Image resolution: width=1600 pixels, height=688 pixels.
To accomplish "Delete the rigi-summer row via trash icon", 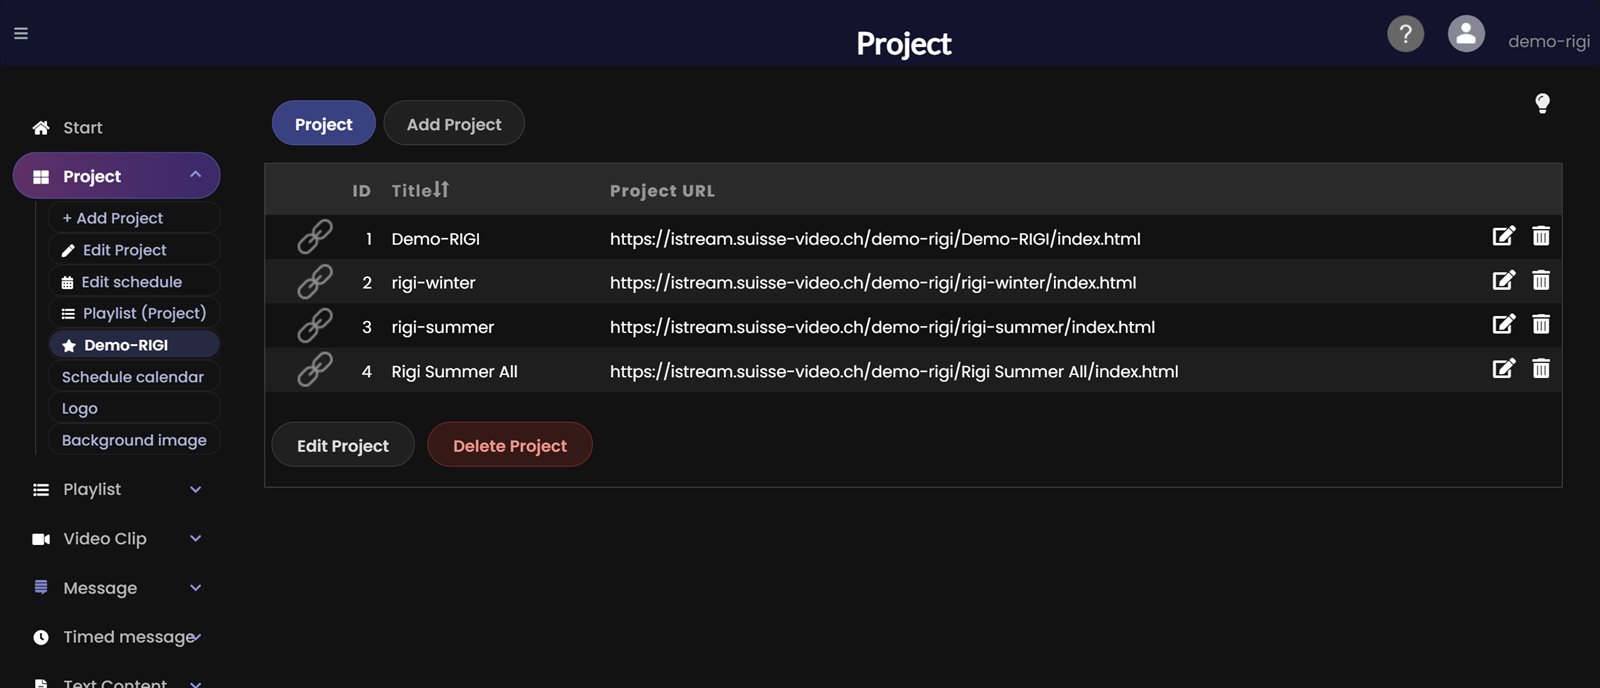I will (1541, 324).
